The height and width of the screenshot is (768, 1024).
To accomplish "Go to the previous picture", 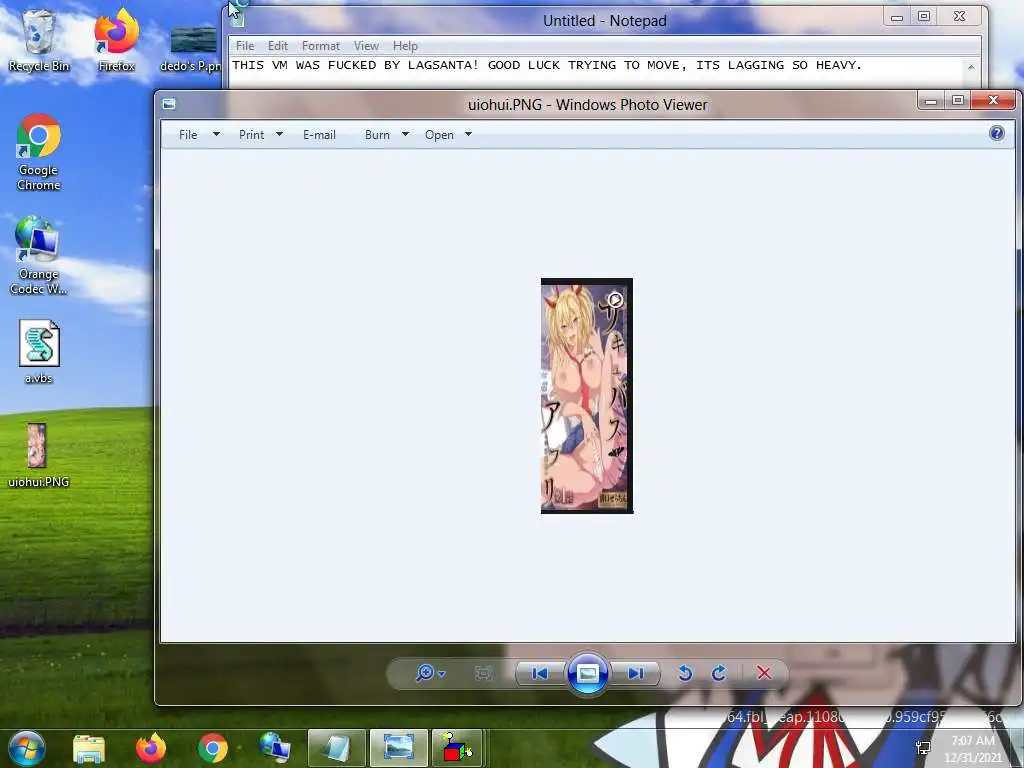I will [x=539, y=673].
